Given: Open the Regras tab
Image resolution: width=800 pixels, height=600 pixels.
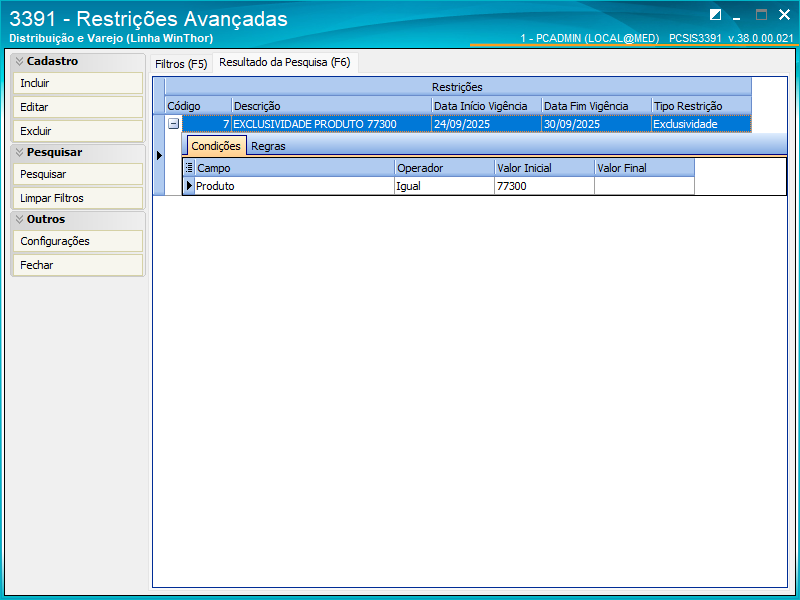Looking at the screenshot, I should coord(268,146).
